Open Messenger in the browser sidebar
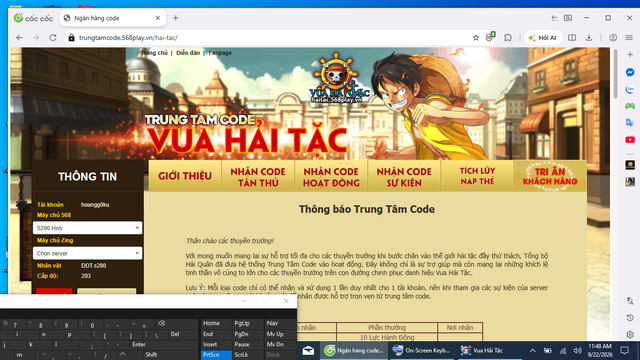This screenshot has width=640, height=360. (630, 72)
